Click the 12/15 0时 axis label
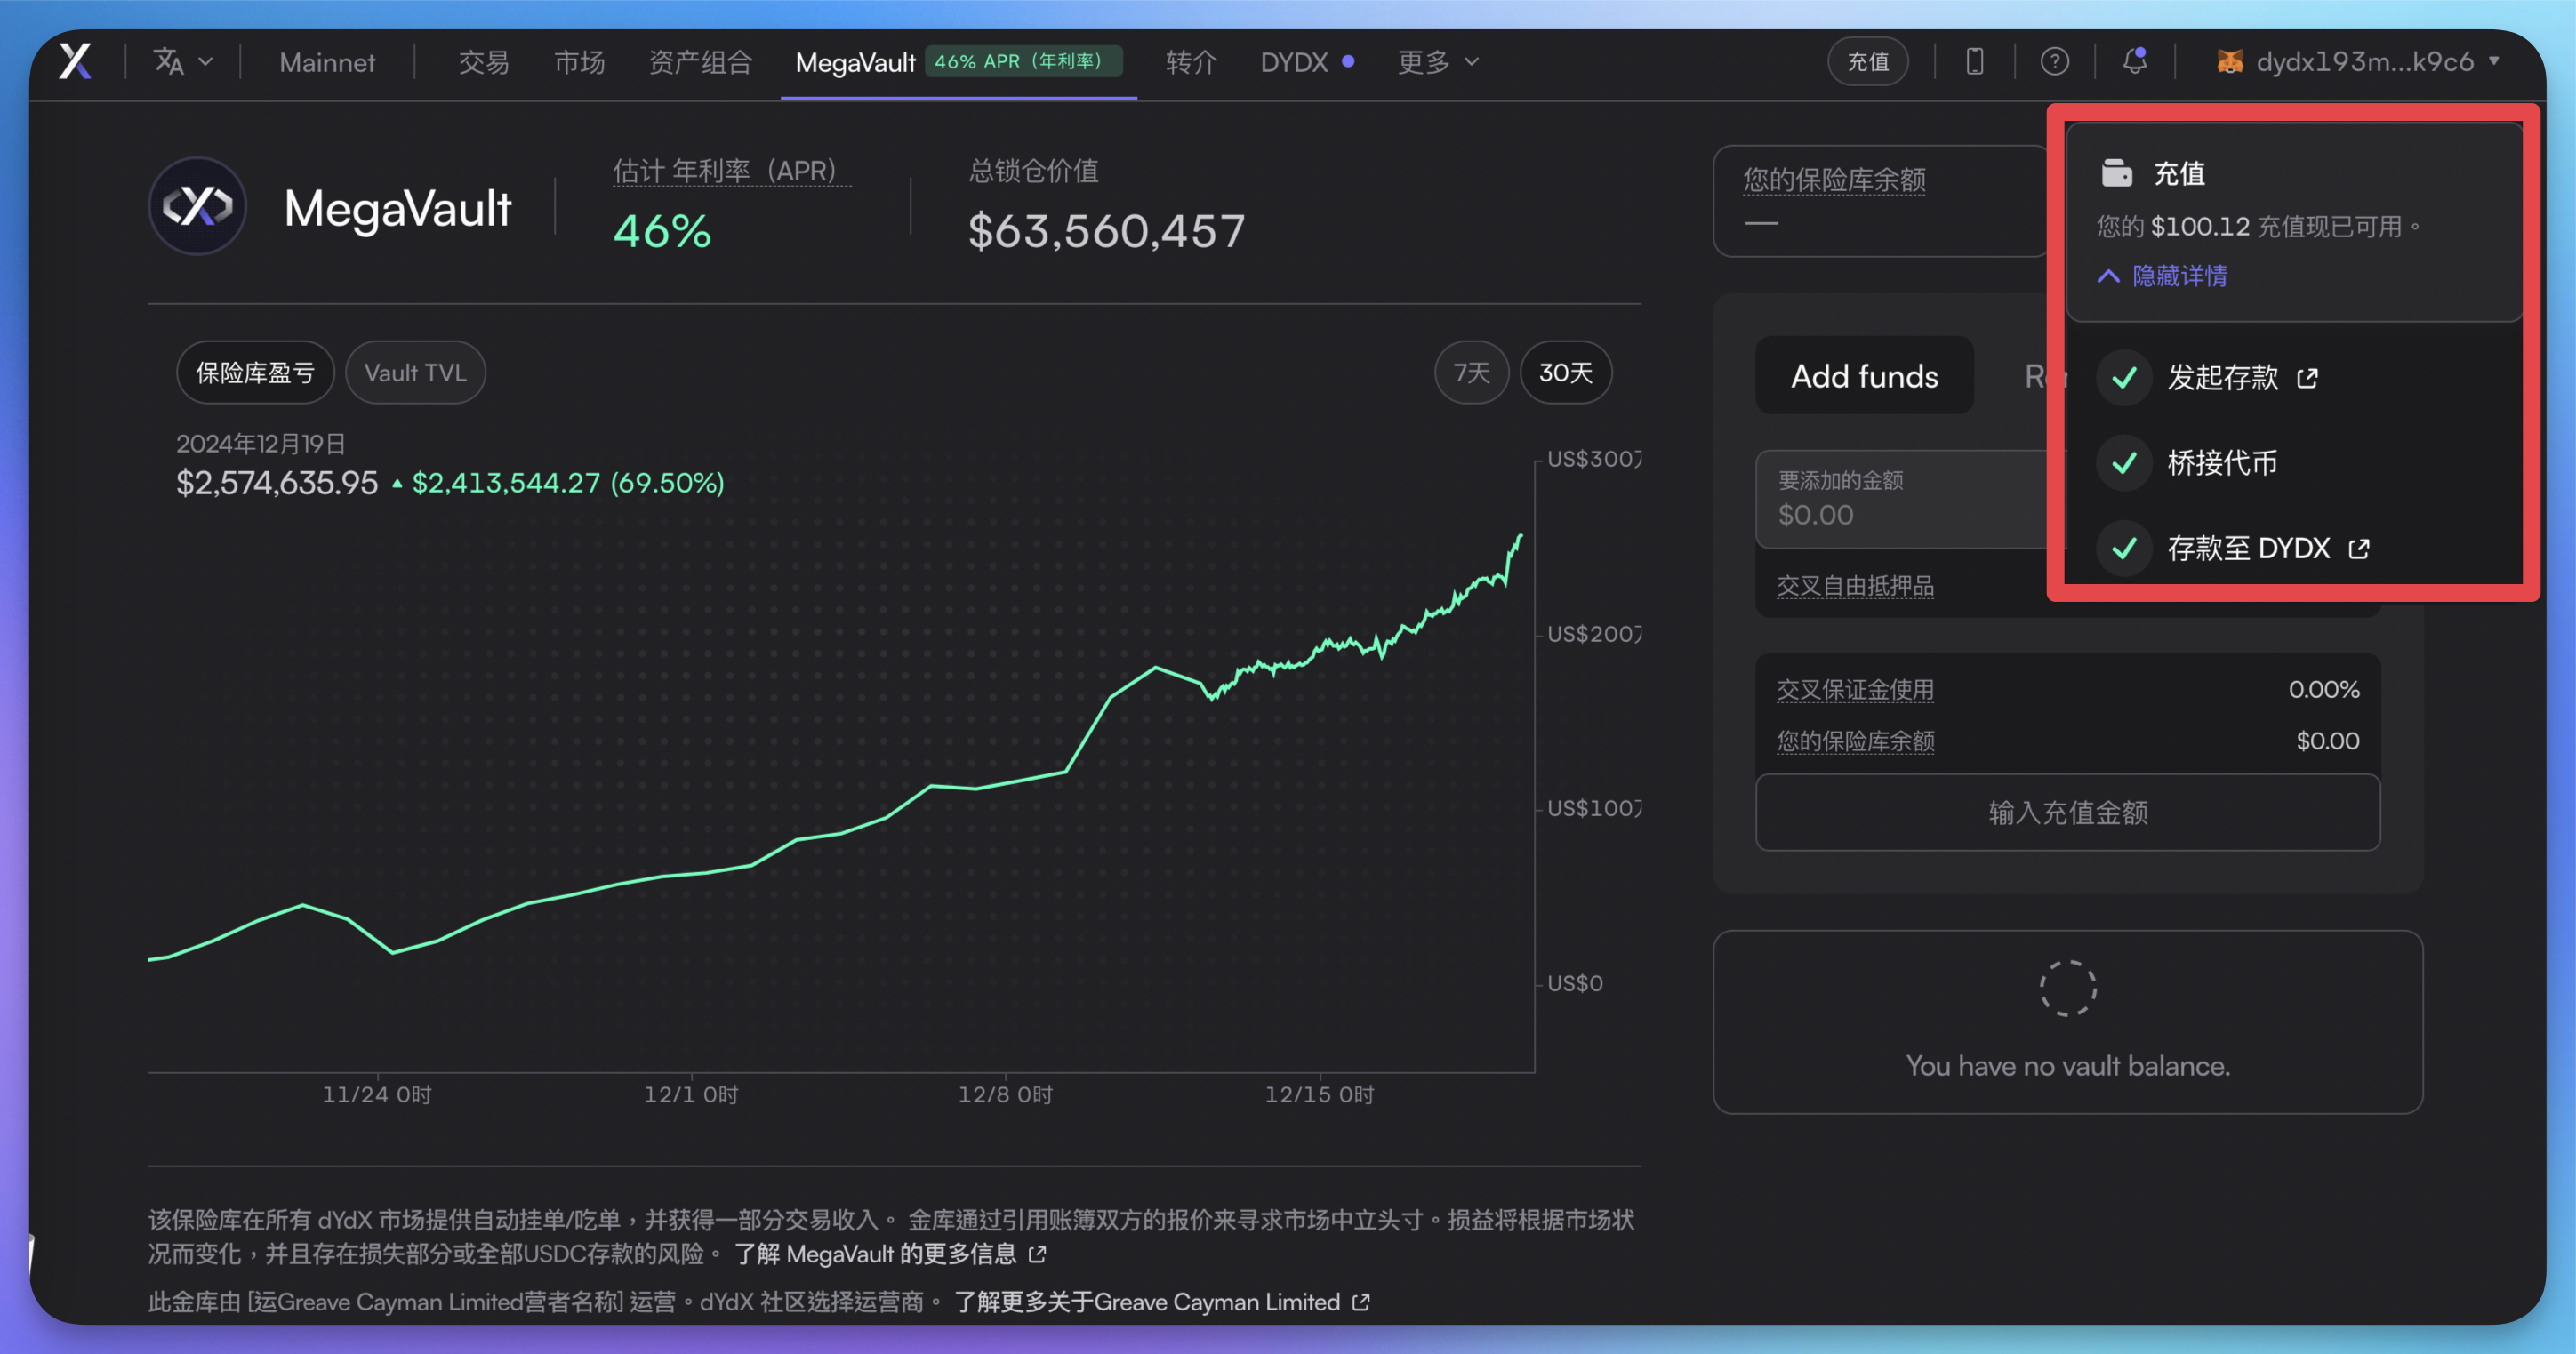The width and height of the screenshot is (2576, 1354). [x=1319, y=1095]
